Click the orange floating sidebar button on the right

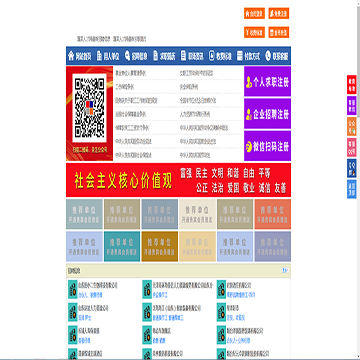coord(352,126)
